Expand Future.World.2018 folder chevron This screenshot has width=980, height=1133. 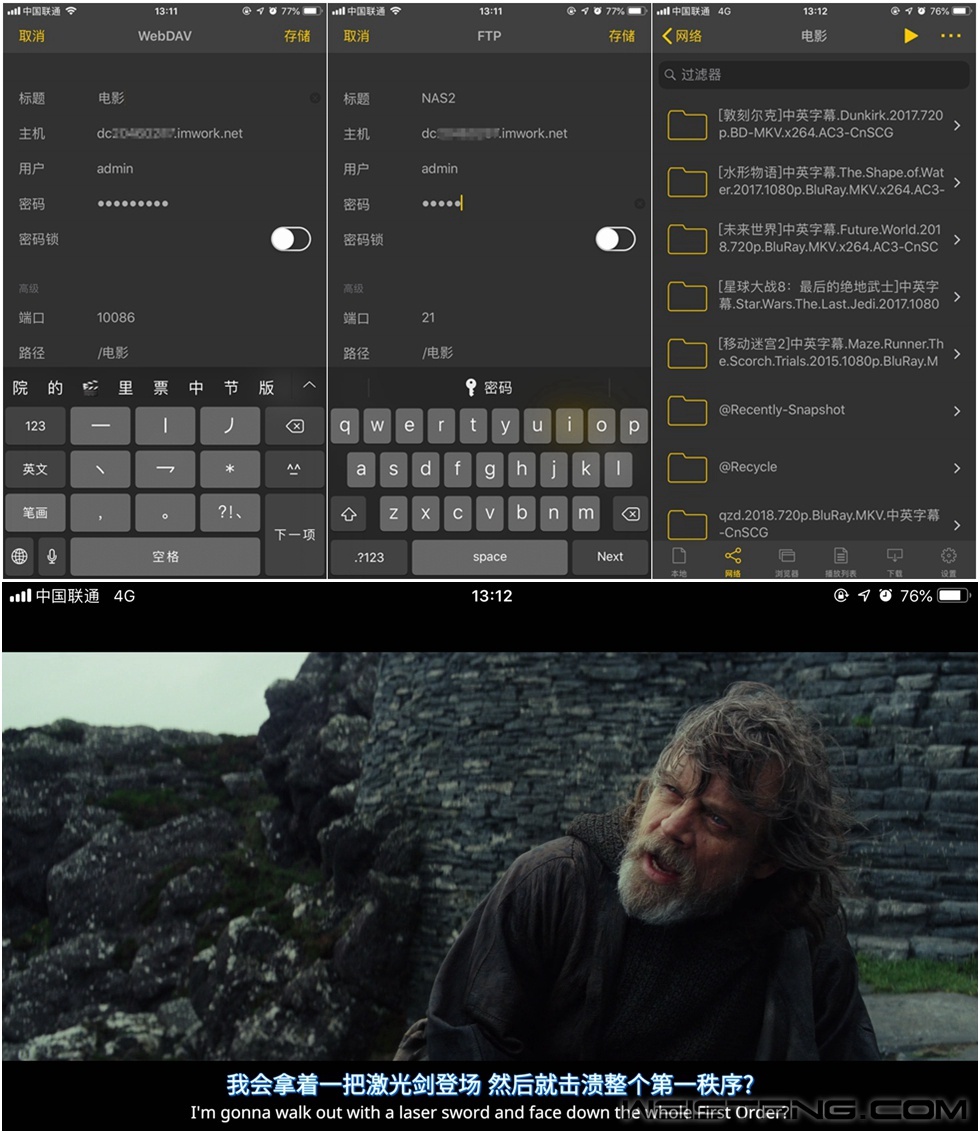957,239
